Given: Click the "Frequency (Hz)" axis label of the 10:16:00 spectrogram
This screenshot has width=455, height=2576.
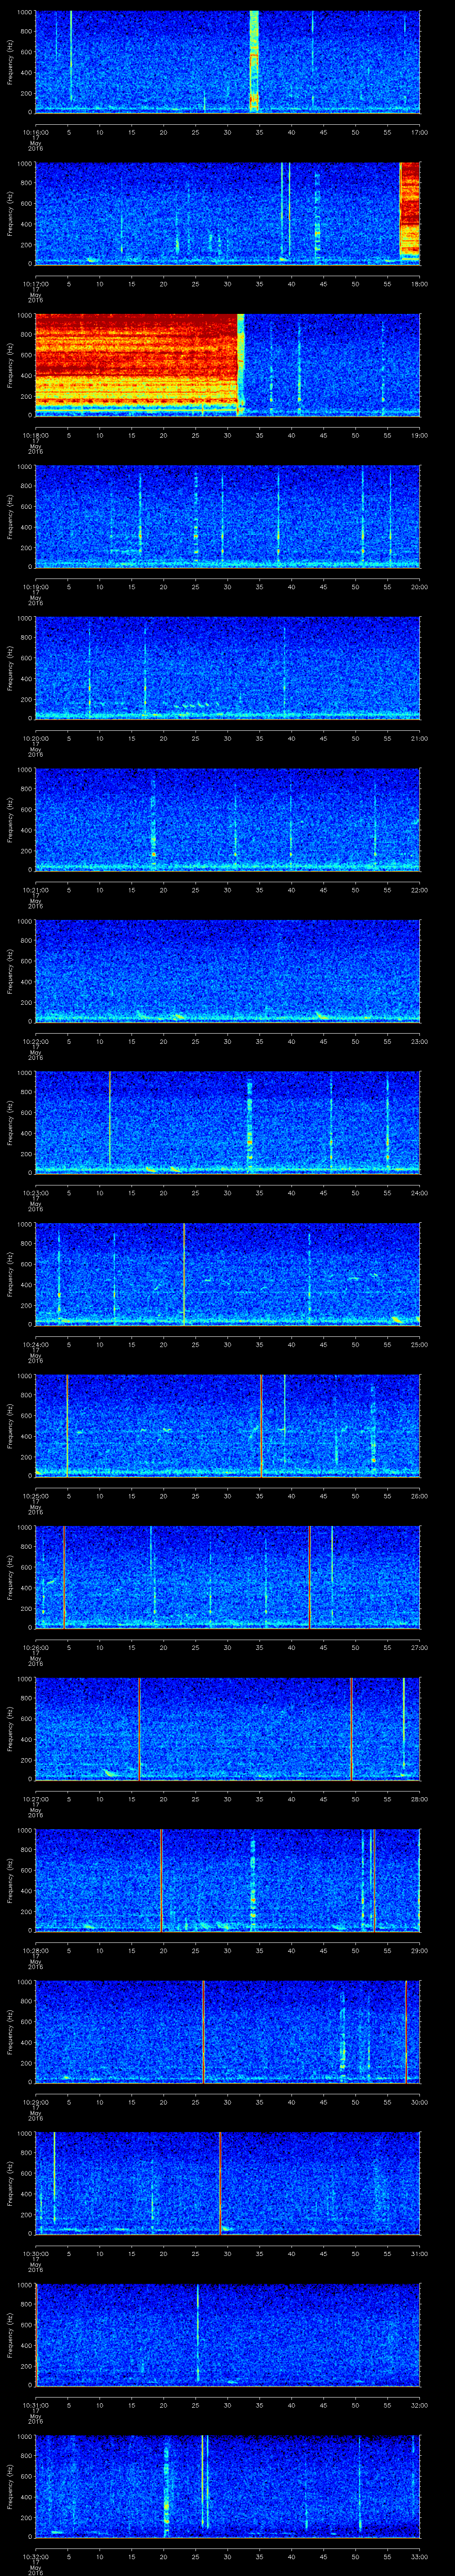Looking at the screenshot, I should [10, 62].
